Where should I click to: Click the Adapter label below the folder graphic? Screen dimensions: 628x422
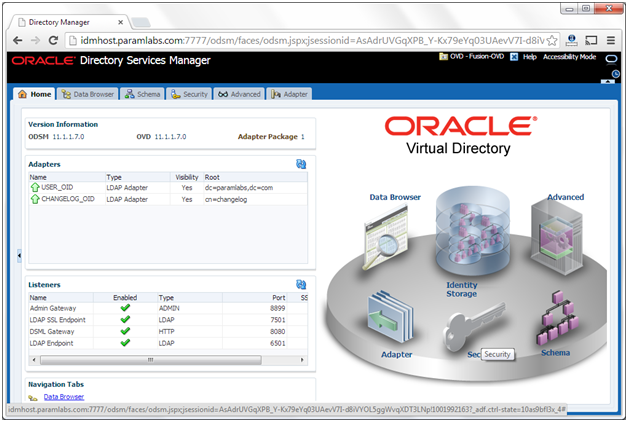(x=397, y=354)
